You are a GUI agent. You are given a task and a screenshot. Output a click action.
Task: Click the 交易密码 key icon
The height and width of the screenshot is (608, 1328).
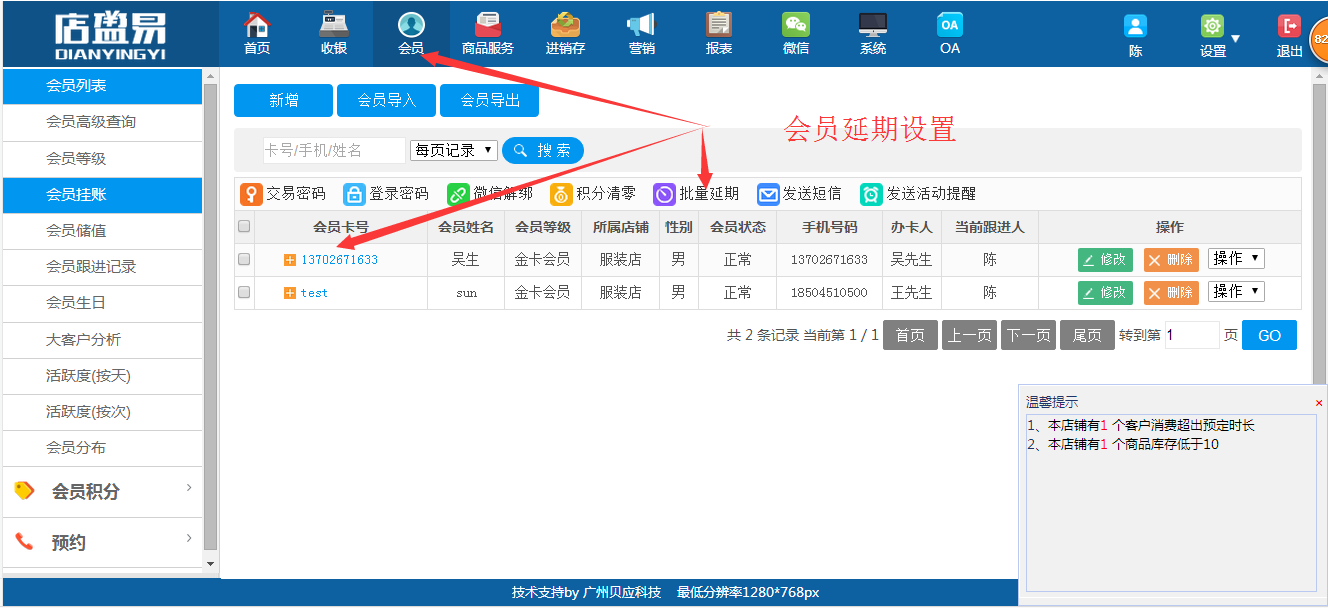[252, 194]
